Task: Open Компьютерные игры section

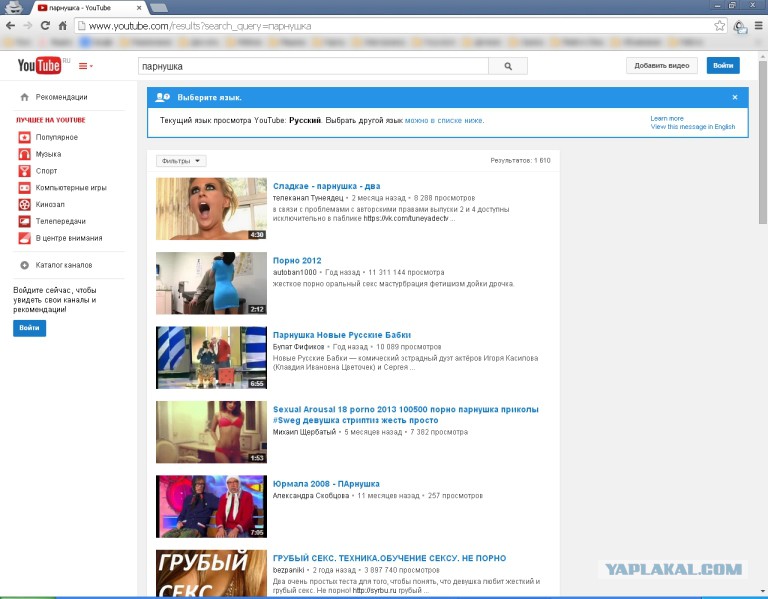Action: pos(70,187)
